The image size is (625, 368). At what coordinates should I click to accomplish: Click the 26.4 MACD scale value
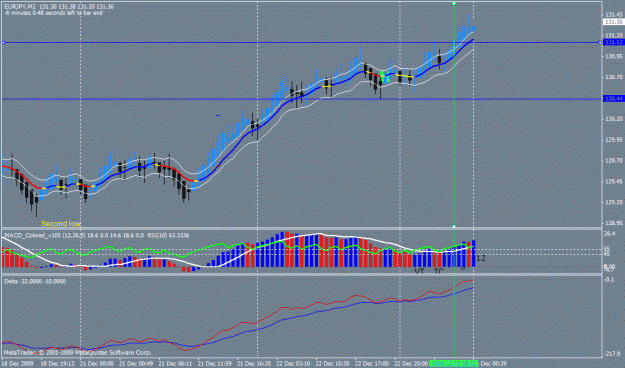610,234
